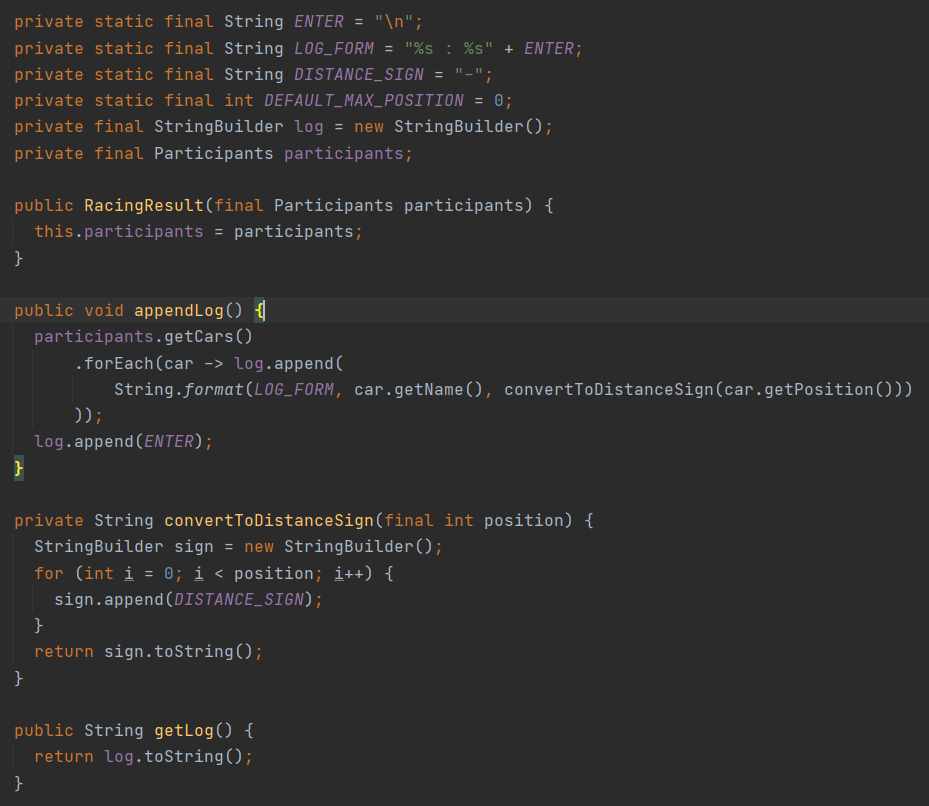Click the convertToDistanceSign method declaration name
929x806 pixels.
[x=269, y=520]
